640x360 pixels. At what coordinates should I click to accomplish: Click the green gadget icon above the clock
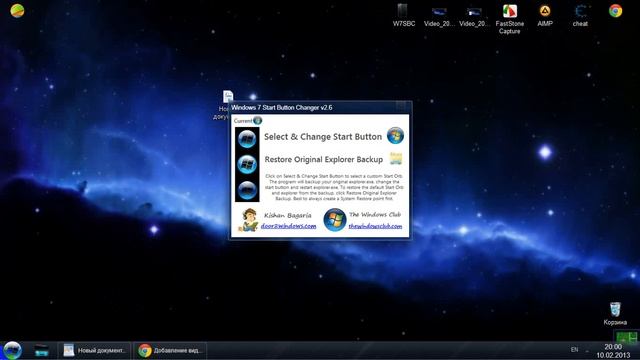[626, 338]
